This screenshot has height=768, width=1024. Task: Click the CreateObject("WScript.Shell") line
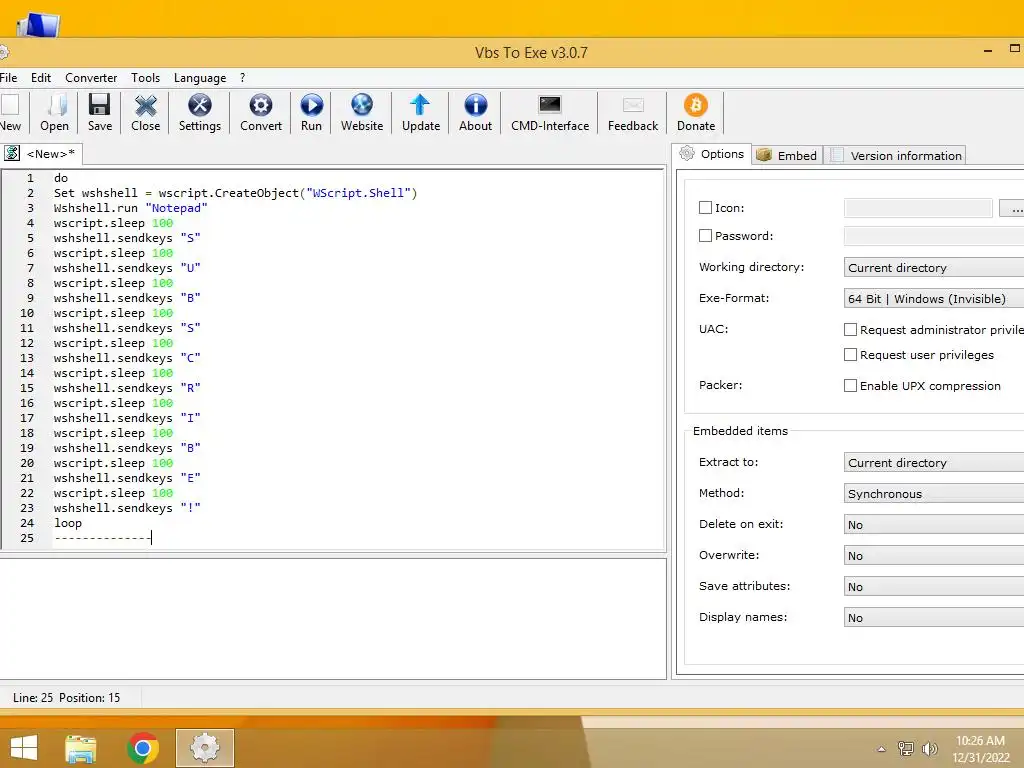click(235, 193)
